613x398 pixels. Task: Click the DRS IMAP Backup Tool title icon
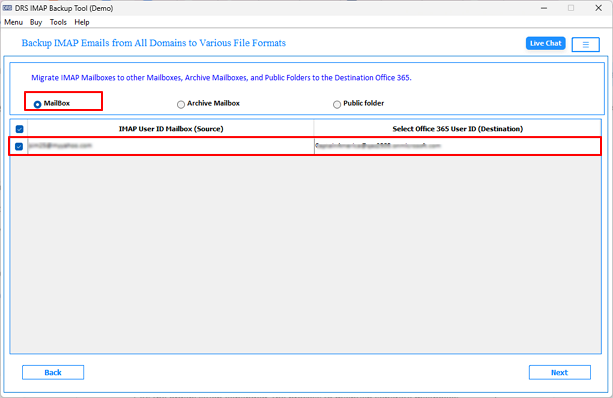click(x=7, y=8)
